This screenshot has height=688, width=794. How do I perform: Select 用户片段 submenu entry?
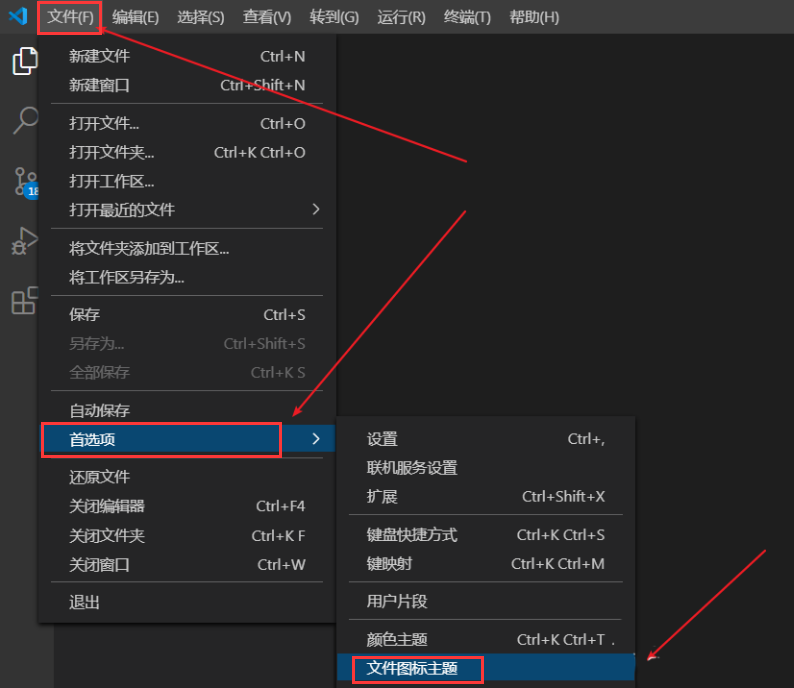pos(486,601)
